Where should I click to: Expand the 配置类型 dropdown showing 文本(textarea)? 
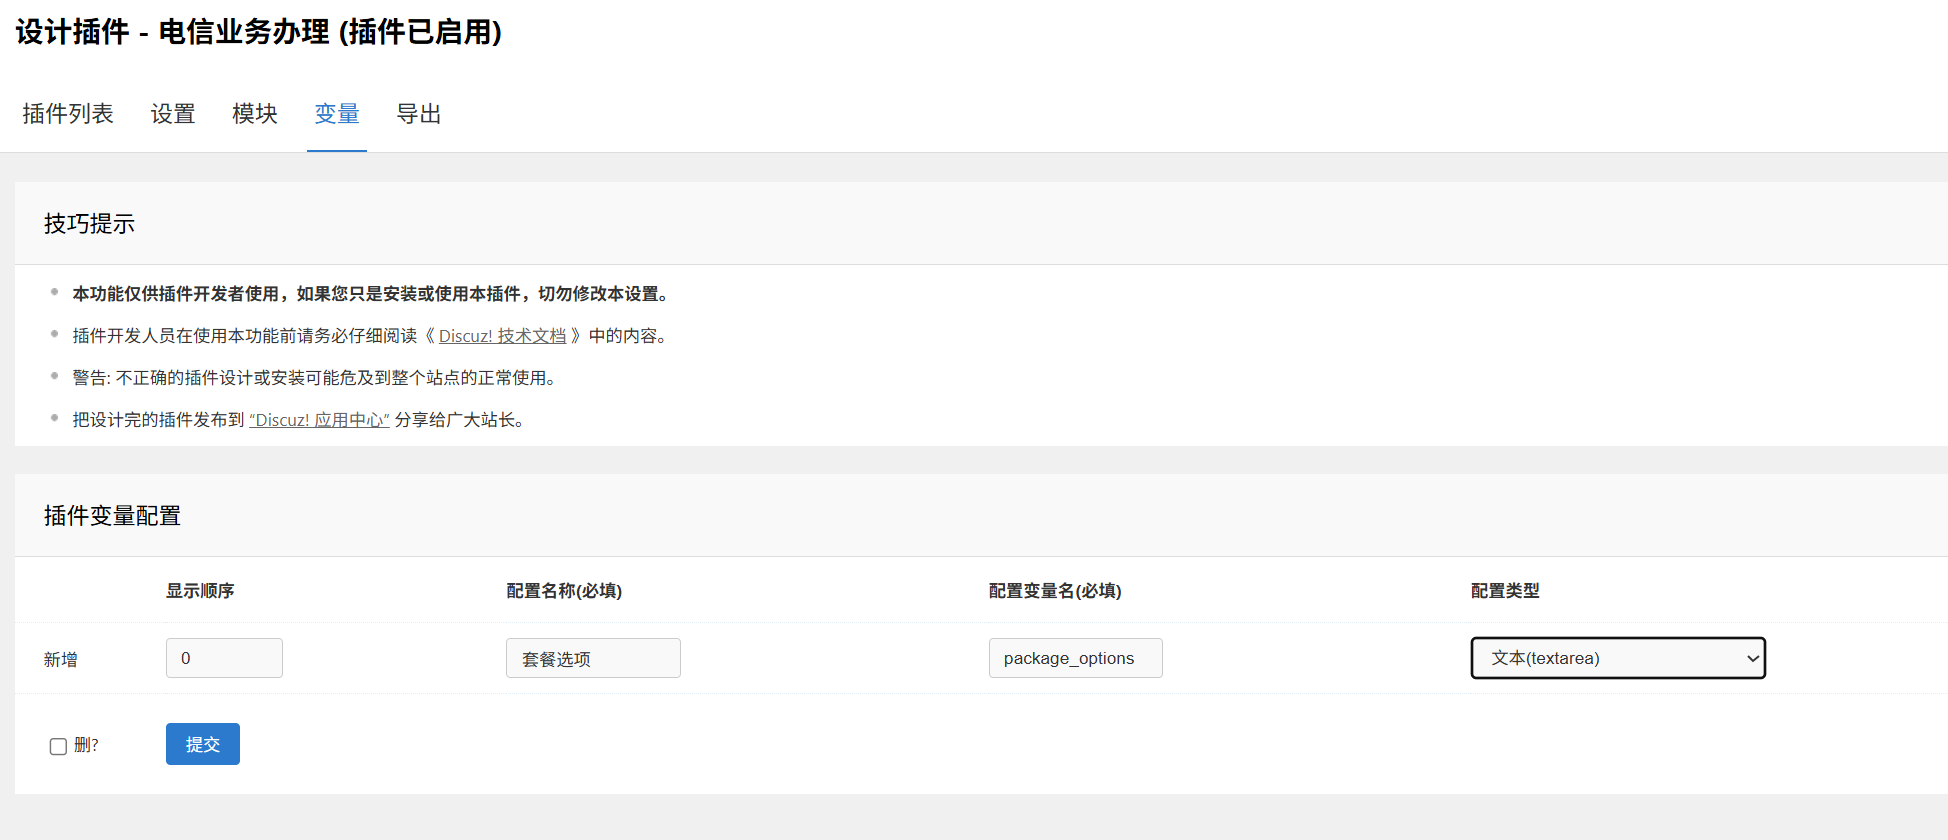(x=1617, y=658)
